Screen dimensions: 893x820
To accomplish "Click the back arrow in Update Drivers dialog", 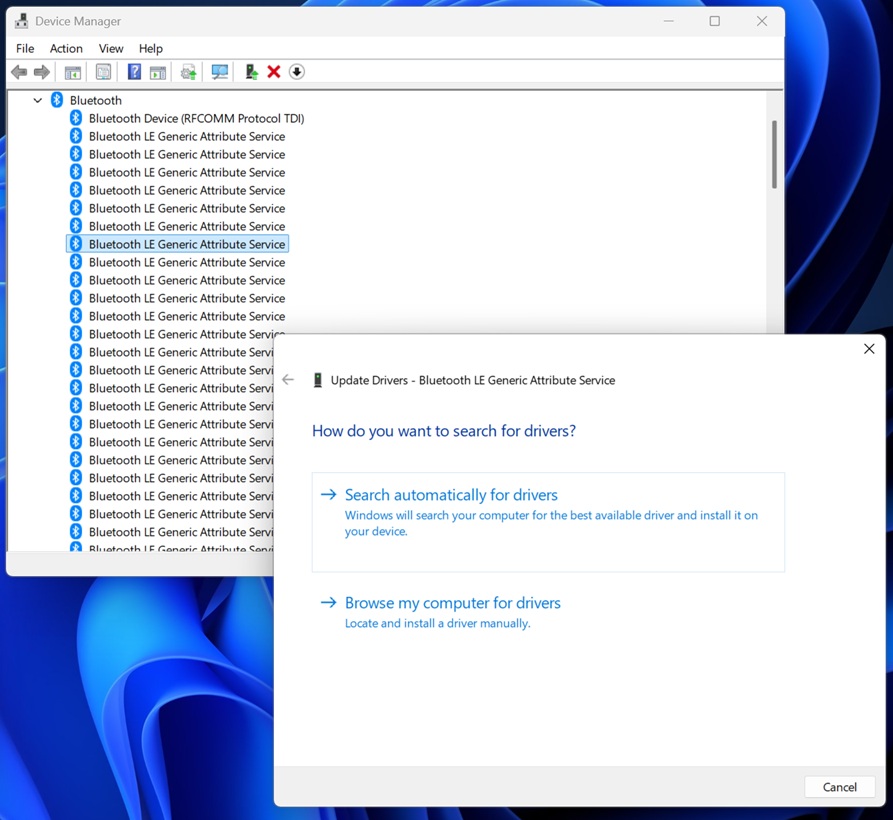I will click(288, 379).
